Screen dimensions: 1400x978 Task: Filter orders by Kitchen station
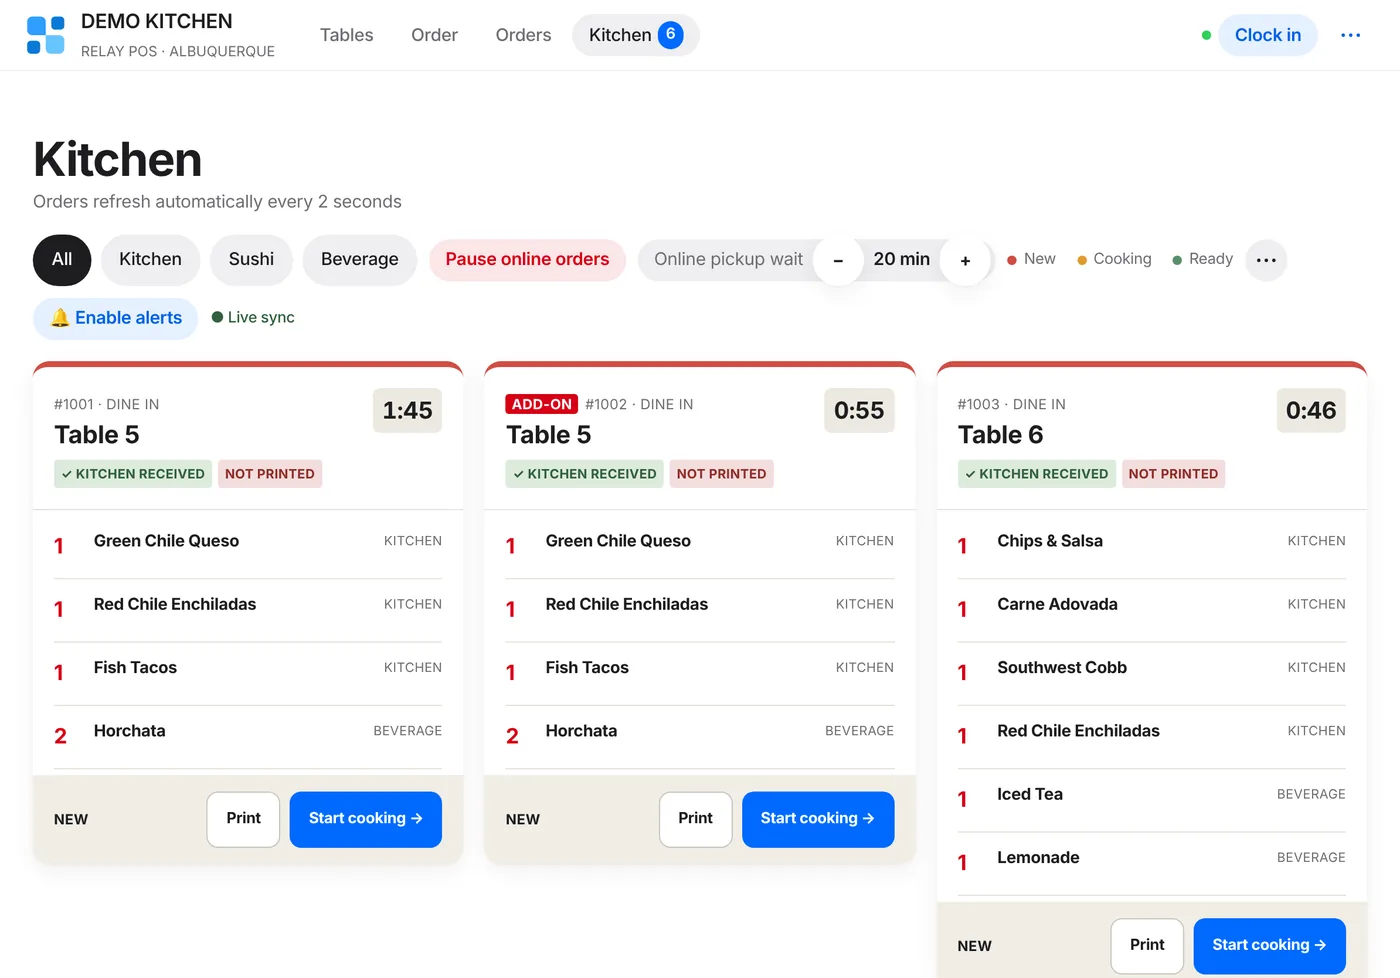[150, 260]
